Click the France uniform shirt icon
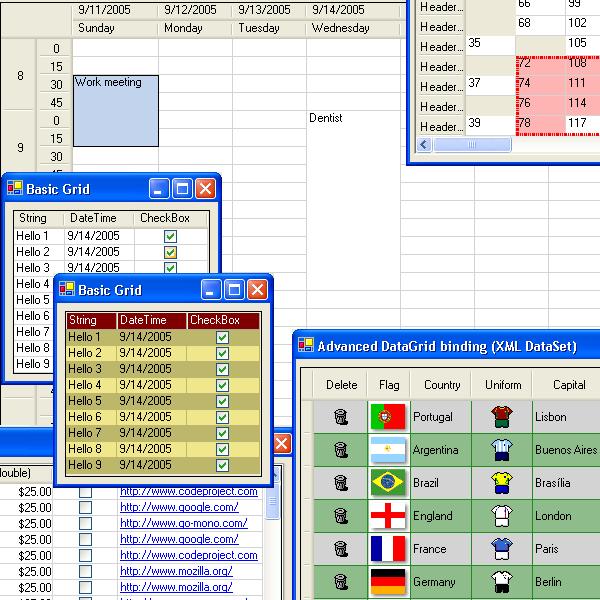Viewport: 600px width, 600px height. click(502, 549)
